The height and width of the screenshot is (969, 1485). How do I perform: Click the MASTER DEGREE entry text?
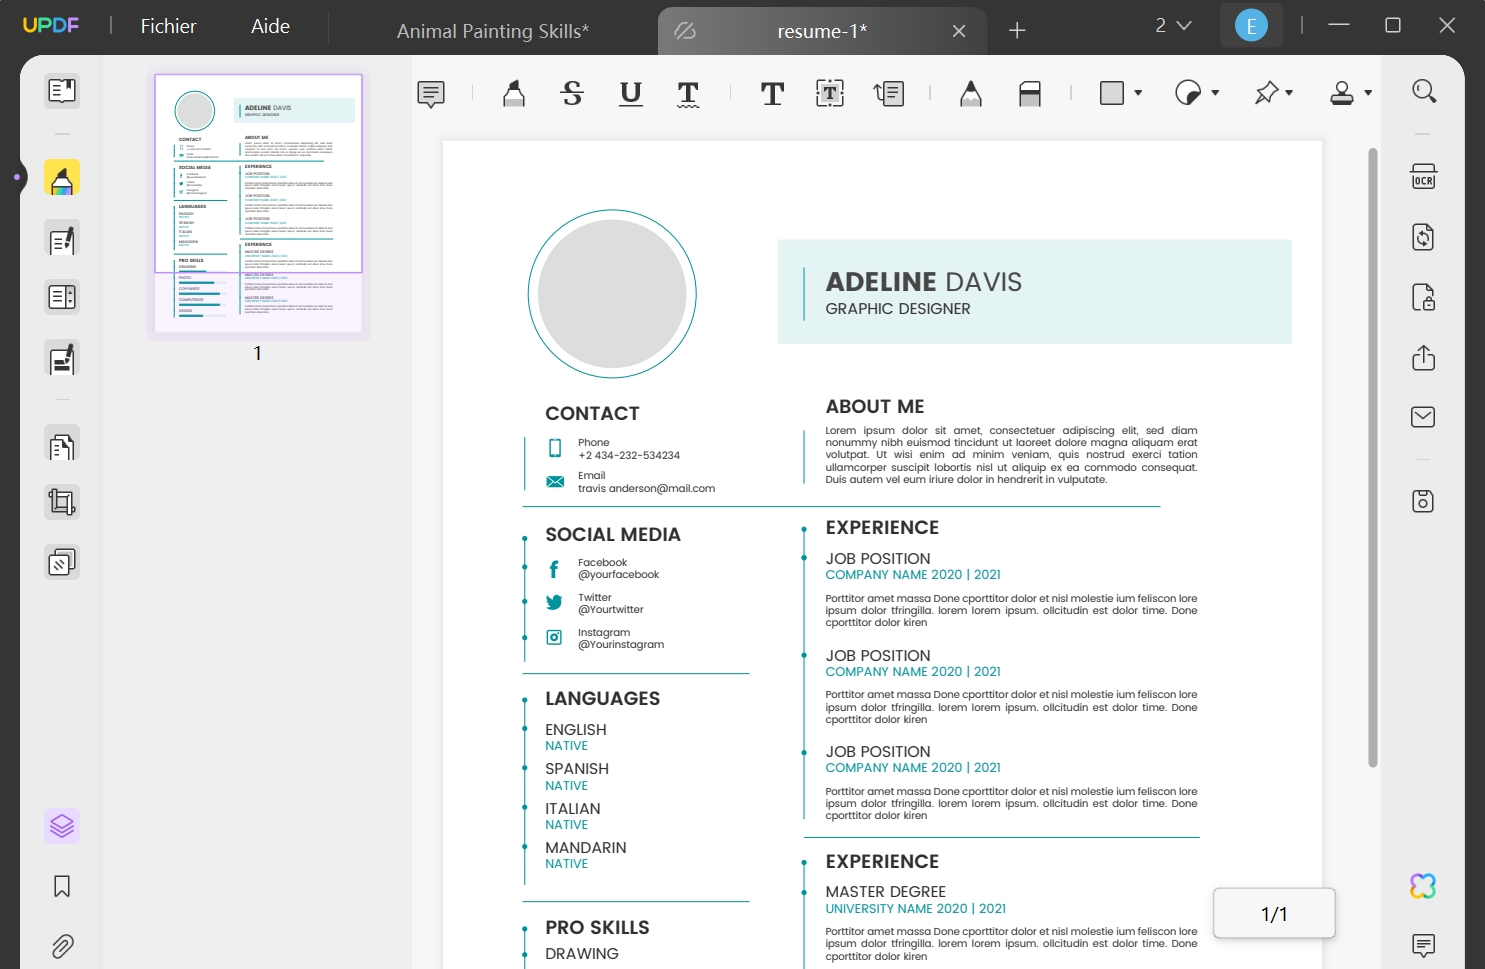[x=885, y=892]
